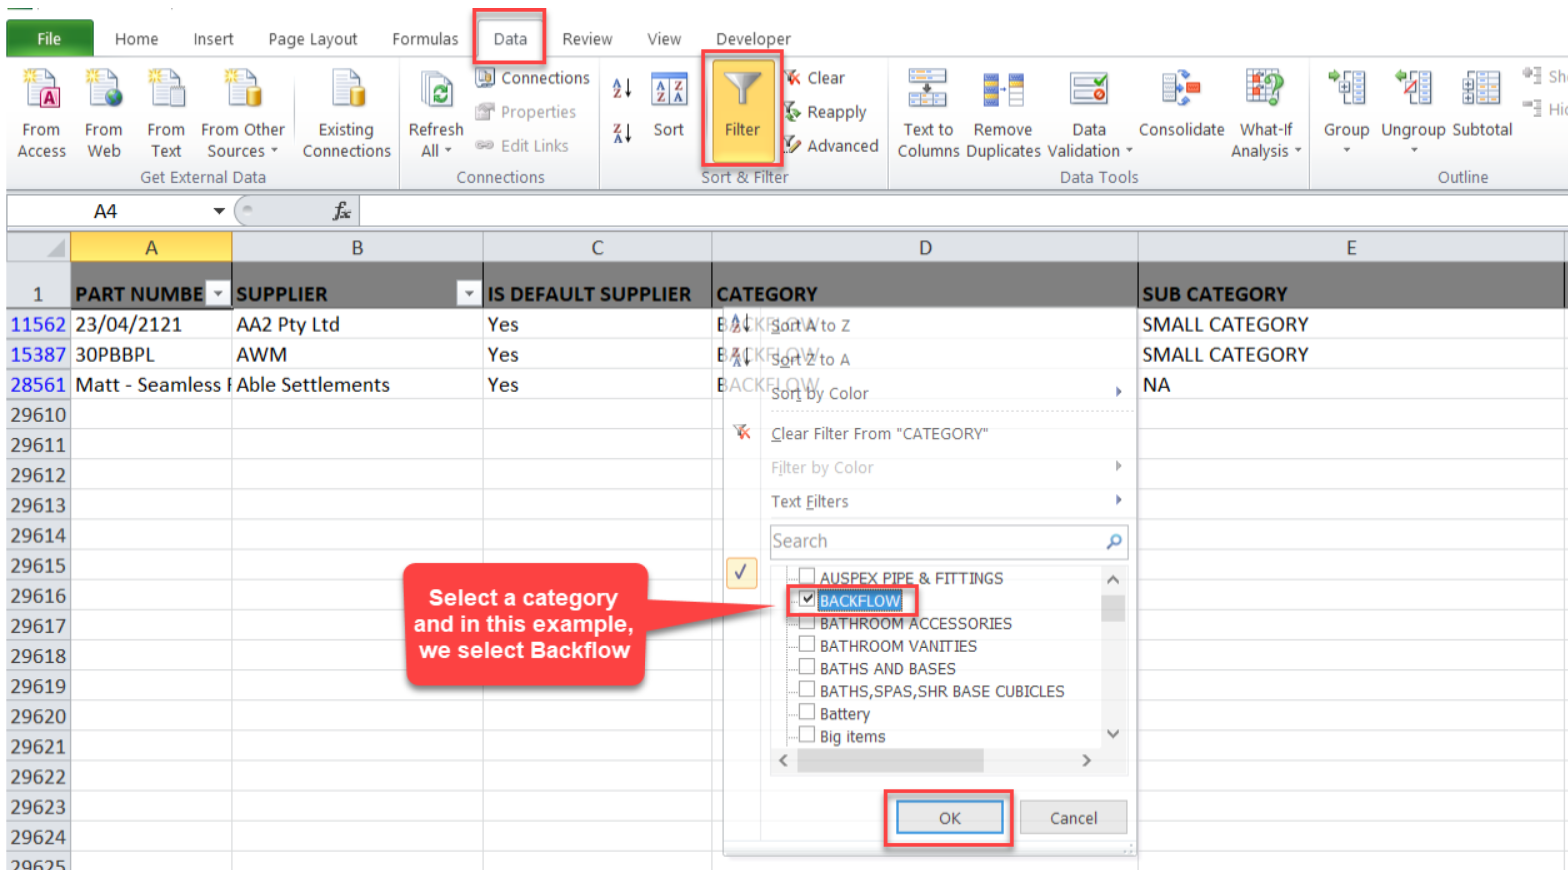Tick the Battery category checkbox
Viewport: 1568px width, 870px height.
coord(807,712)
